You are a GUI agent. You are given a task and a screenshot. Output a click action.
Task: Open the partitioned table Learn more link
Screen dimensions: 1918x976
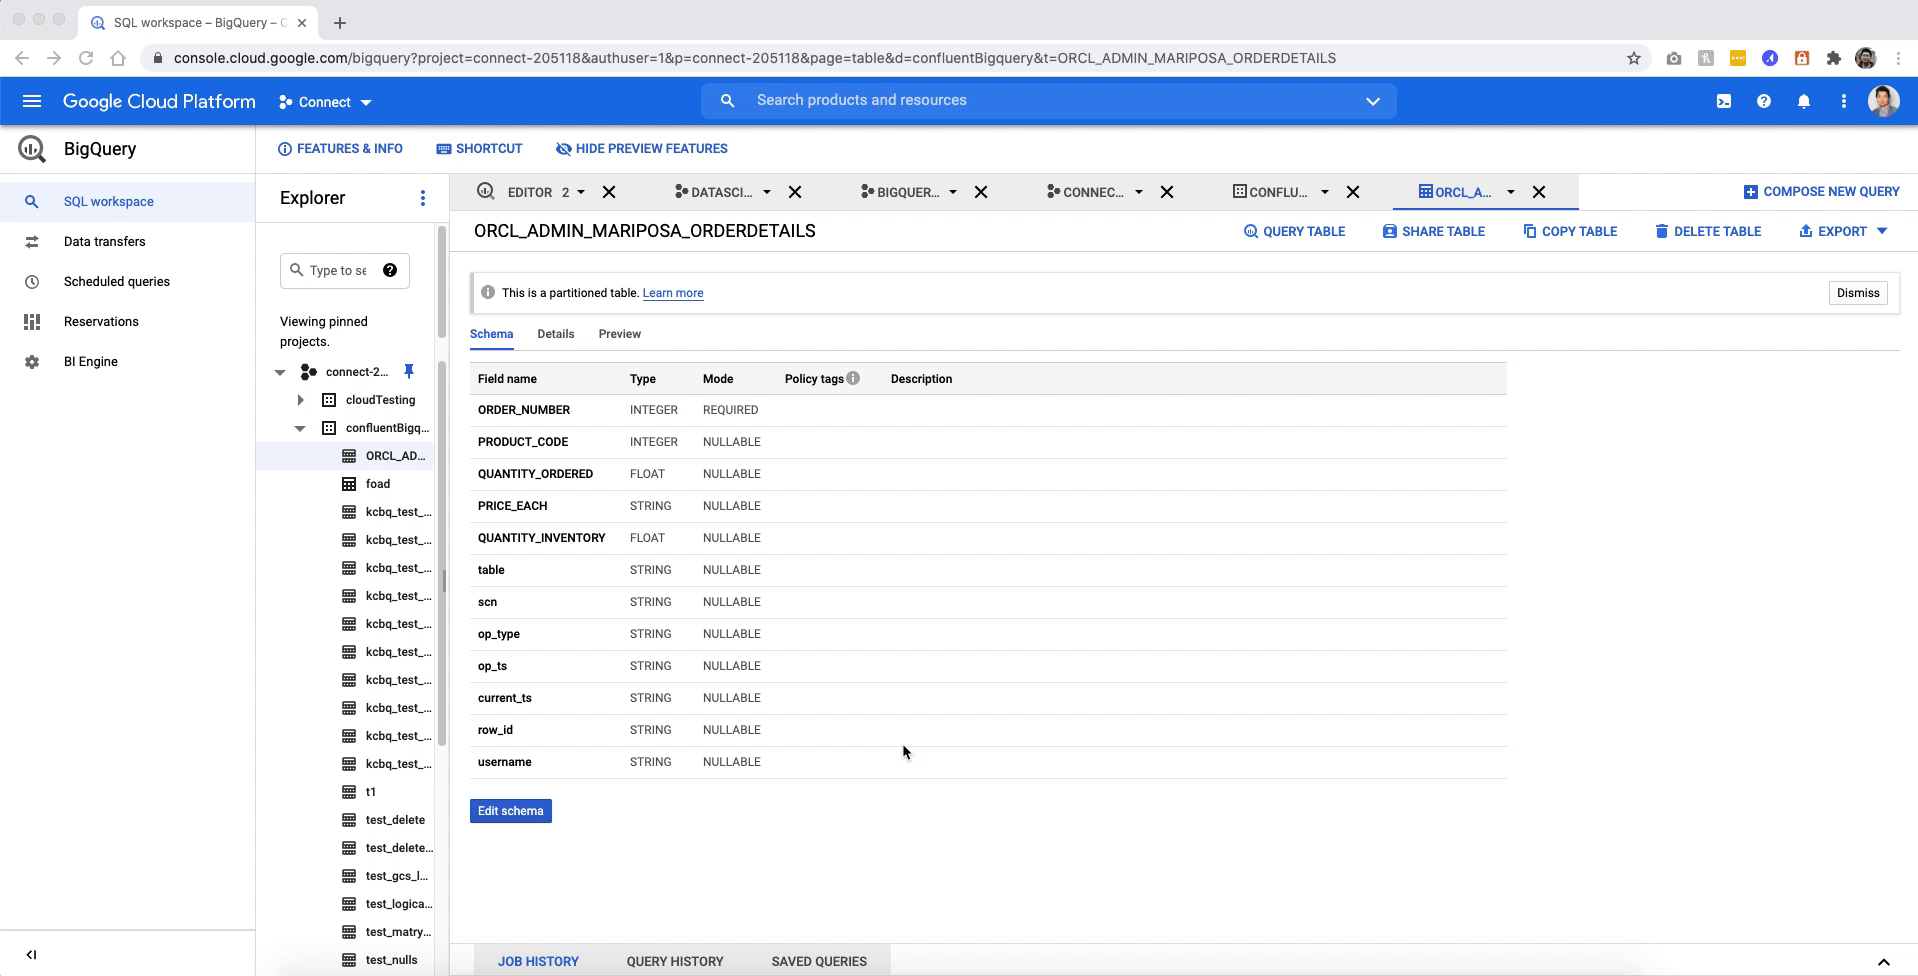[x=673, y=293]
